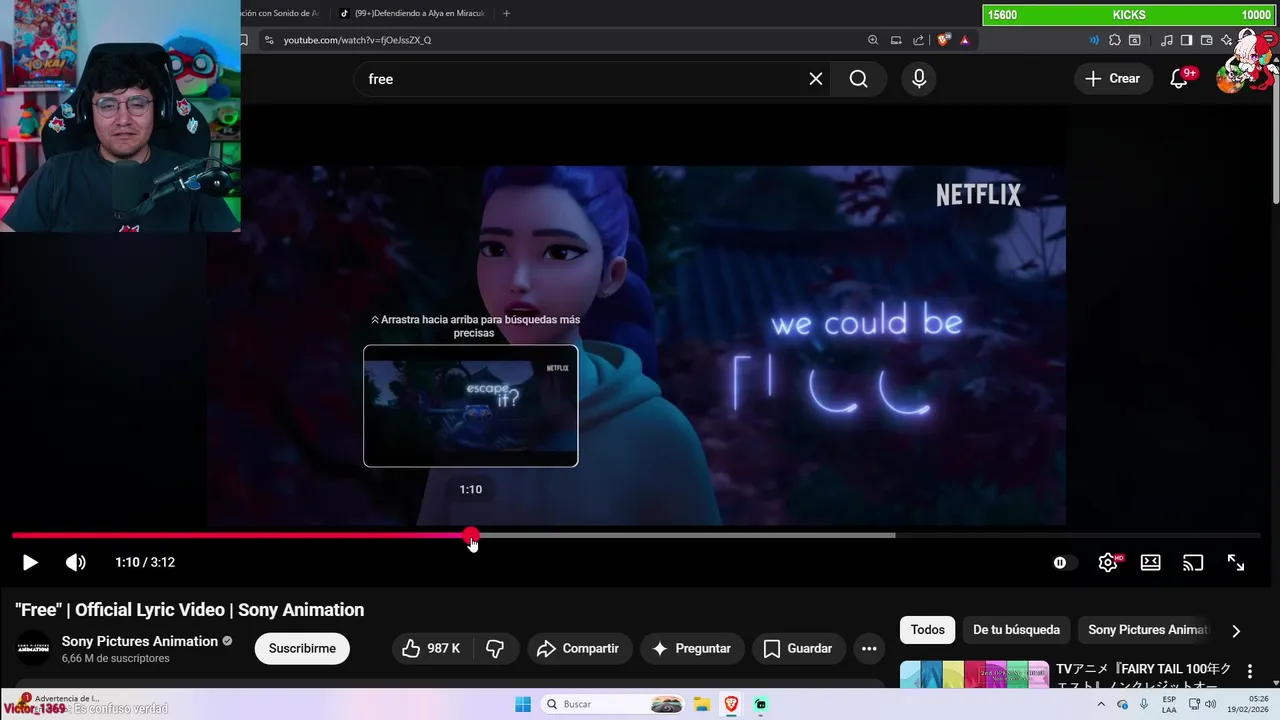Like the video with 987 K
The height and width of the screenshot is (720, 1280).
(431, 649)
